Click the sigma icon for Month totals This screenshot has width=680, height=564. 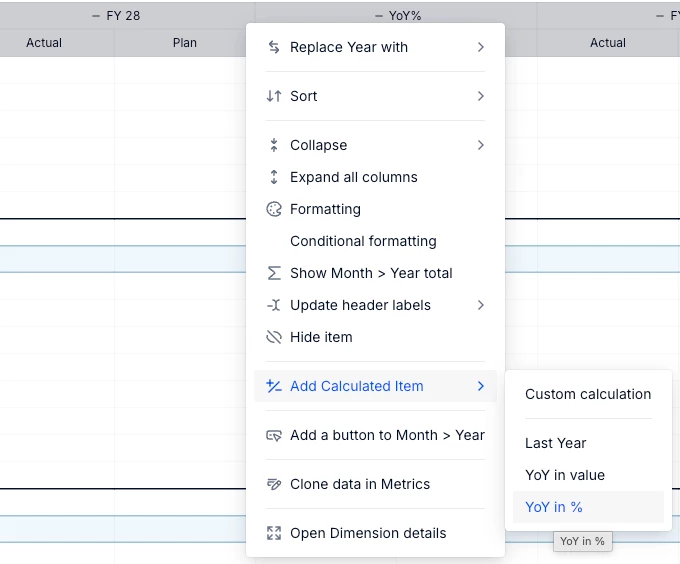(274, 273)
